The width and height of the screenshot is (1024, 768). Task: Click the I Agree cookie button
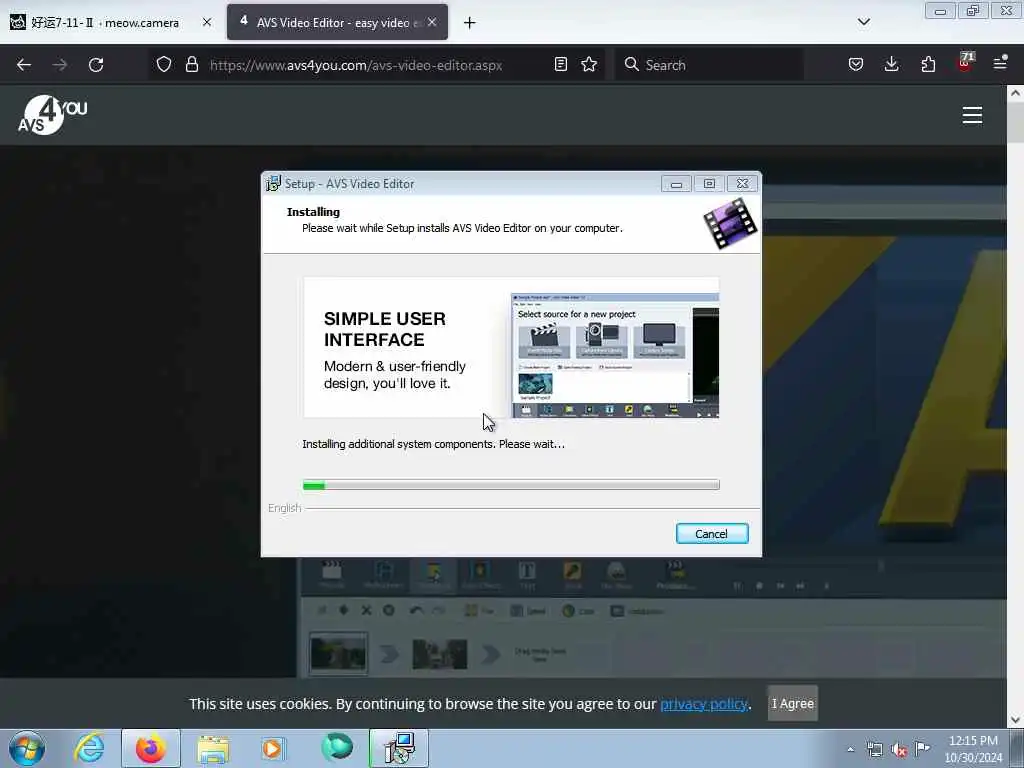coord(792,703)
